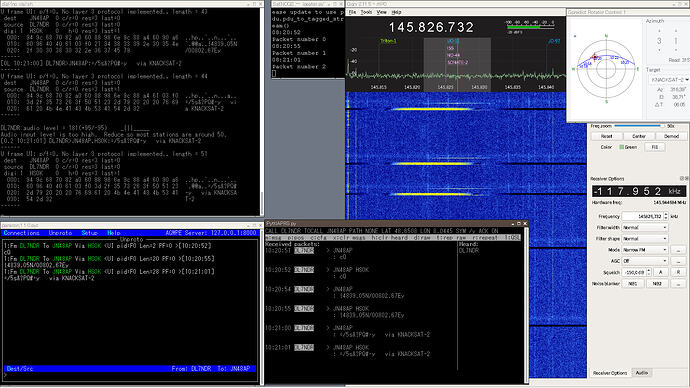Open the File menu in Gqrx
Image resolution: width=690 pixels, height=388 pixels.
(x=352, y=12)
